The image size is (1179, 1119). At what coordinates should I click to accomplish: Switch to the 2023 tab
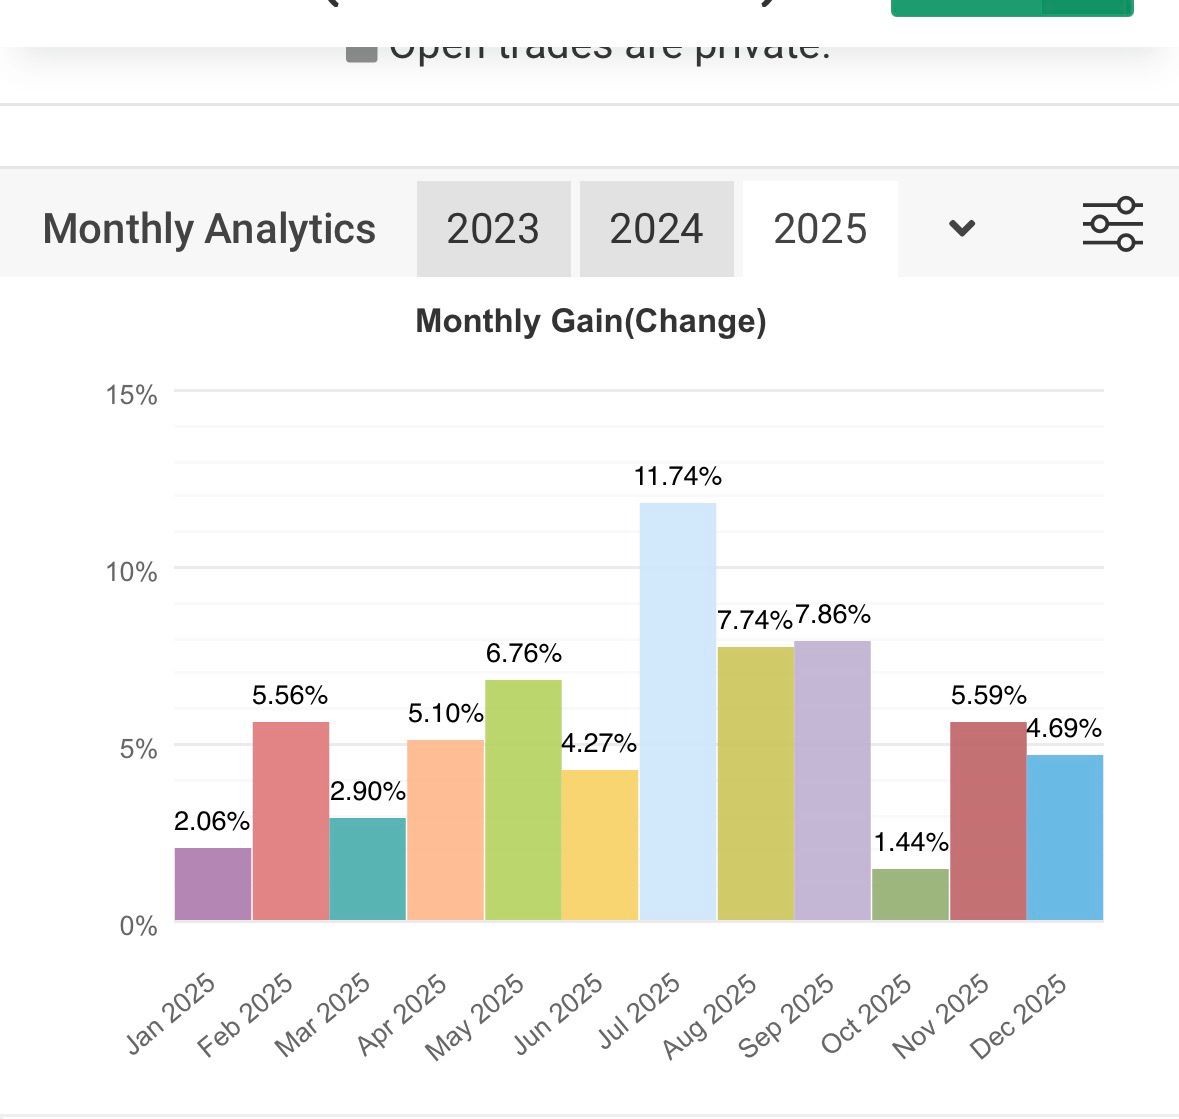[x=493, y=229]
